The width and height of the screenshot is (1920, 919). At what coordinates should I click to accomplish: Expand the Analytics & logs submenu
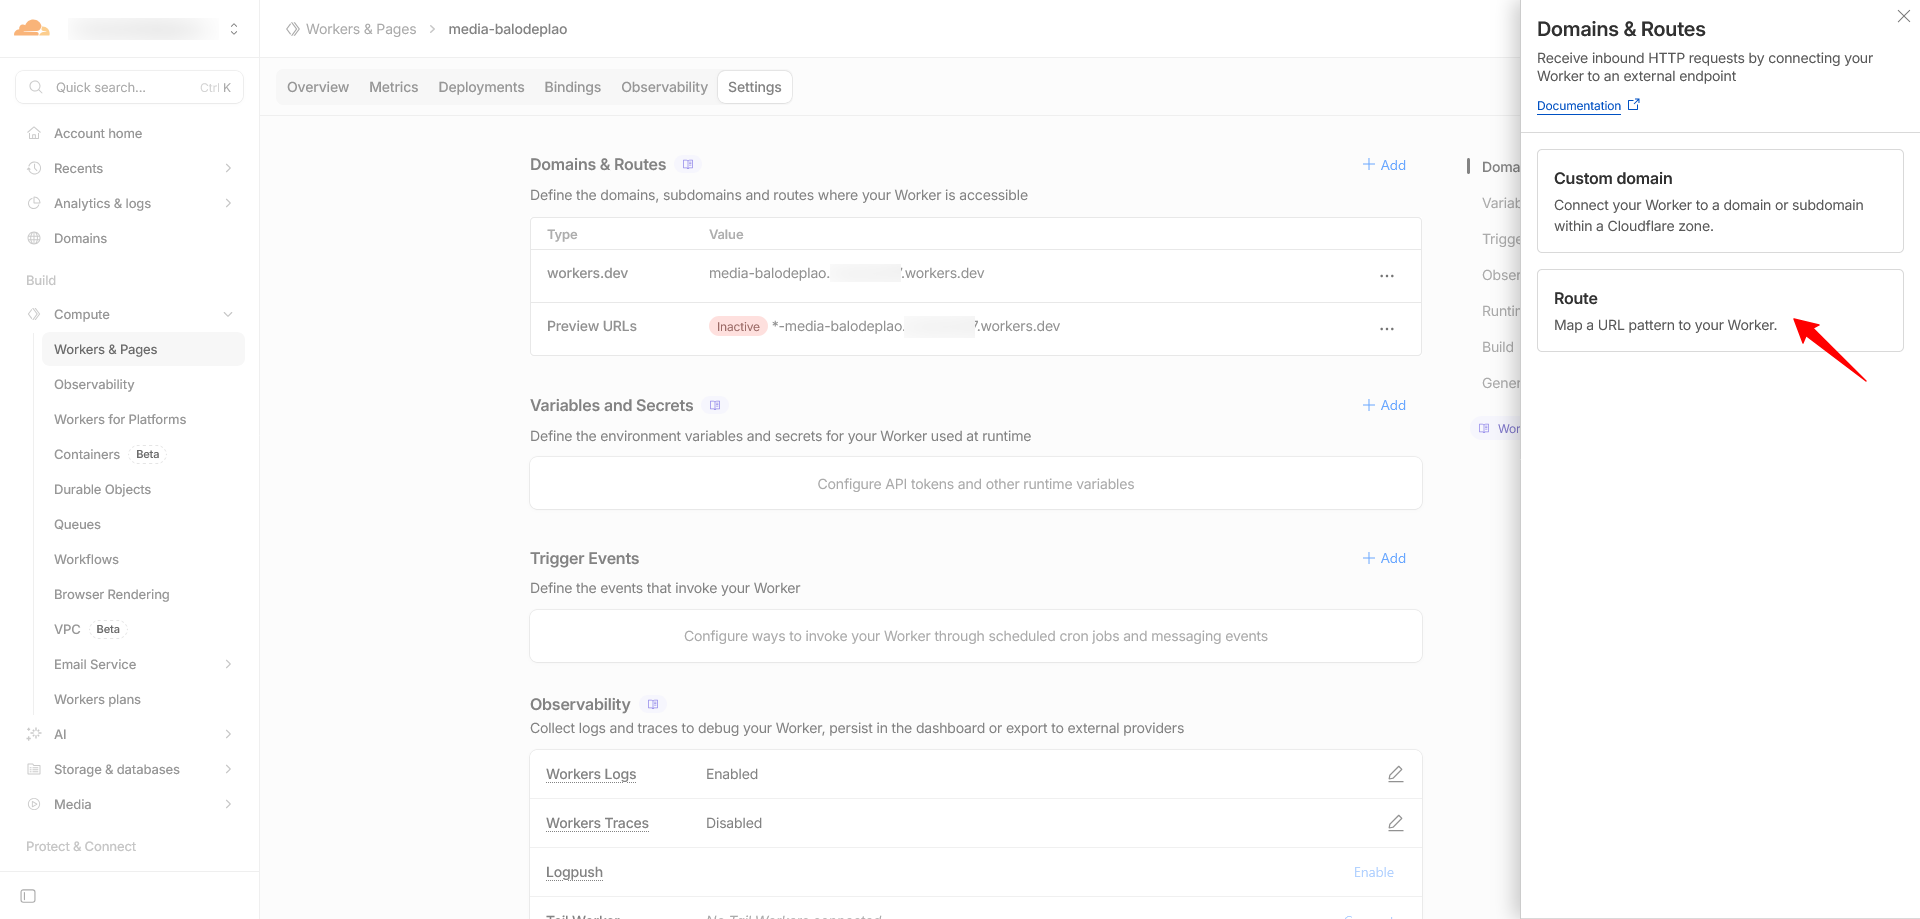click(228, 203)
